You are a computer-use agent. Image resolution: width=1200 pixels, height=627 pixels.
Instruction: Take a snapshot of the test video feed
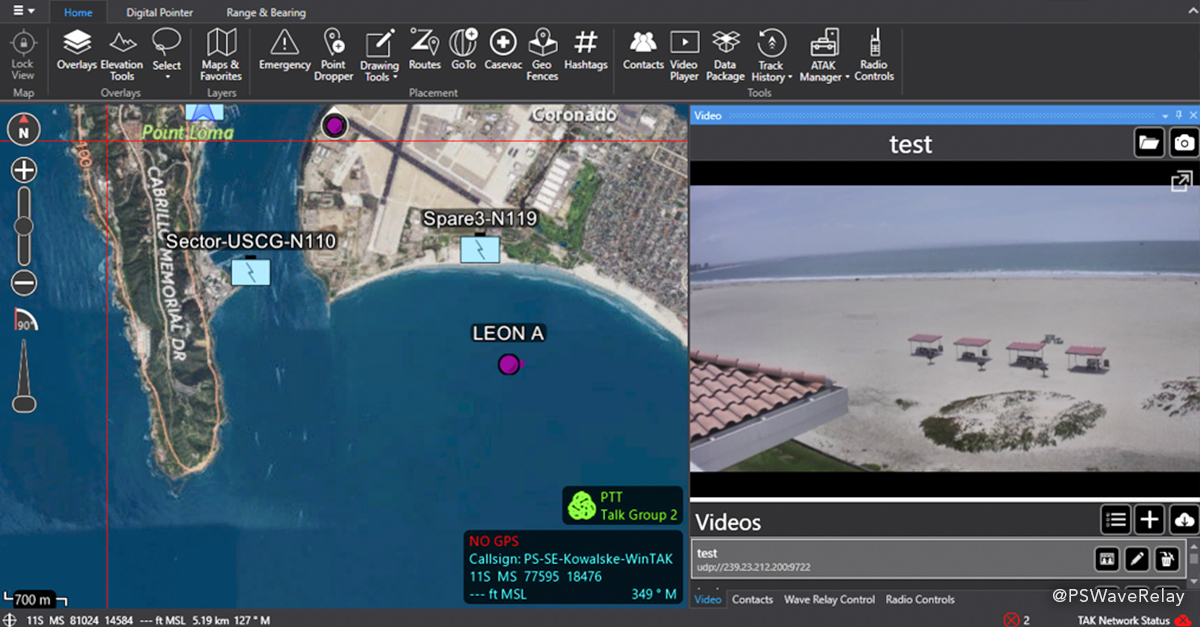click(x=1184, y=143)
